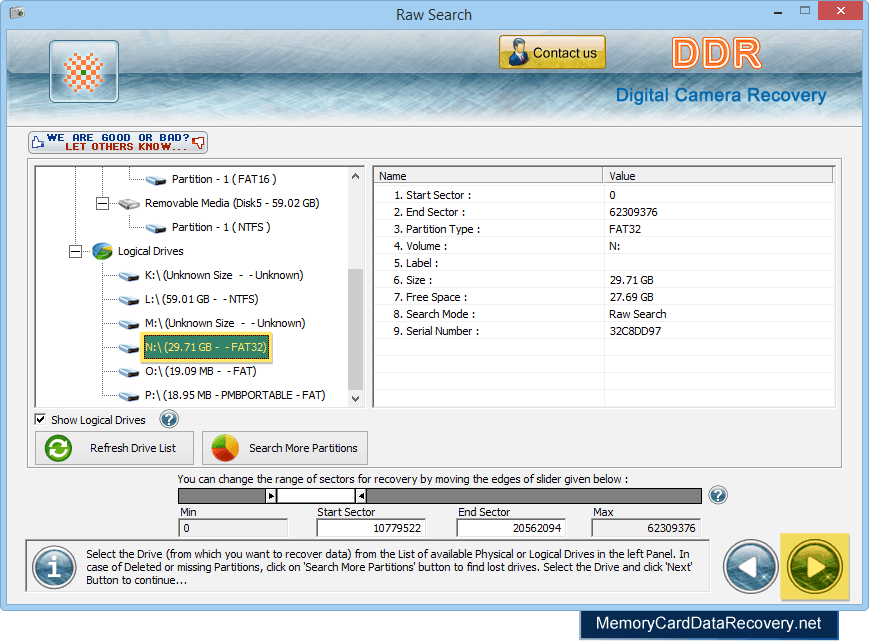Click the Name column header
Screen dimensions: 869x641
click(488, 176)
